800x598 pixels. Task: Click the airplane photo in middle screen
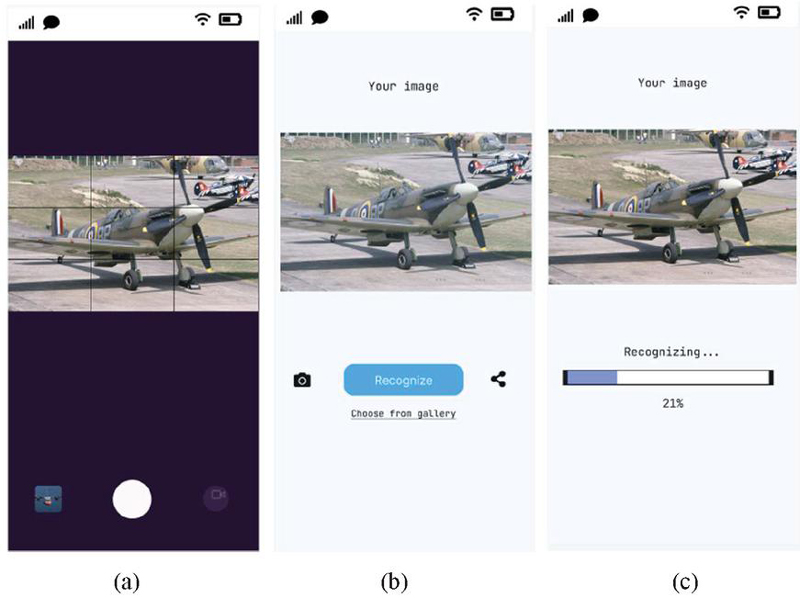[x=406, y=212]
